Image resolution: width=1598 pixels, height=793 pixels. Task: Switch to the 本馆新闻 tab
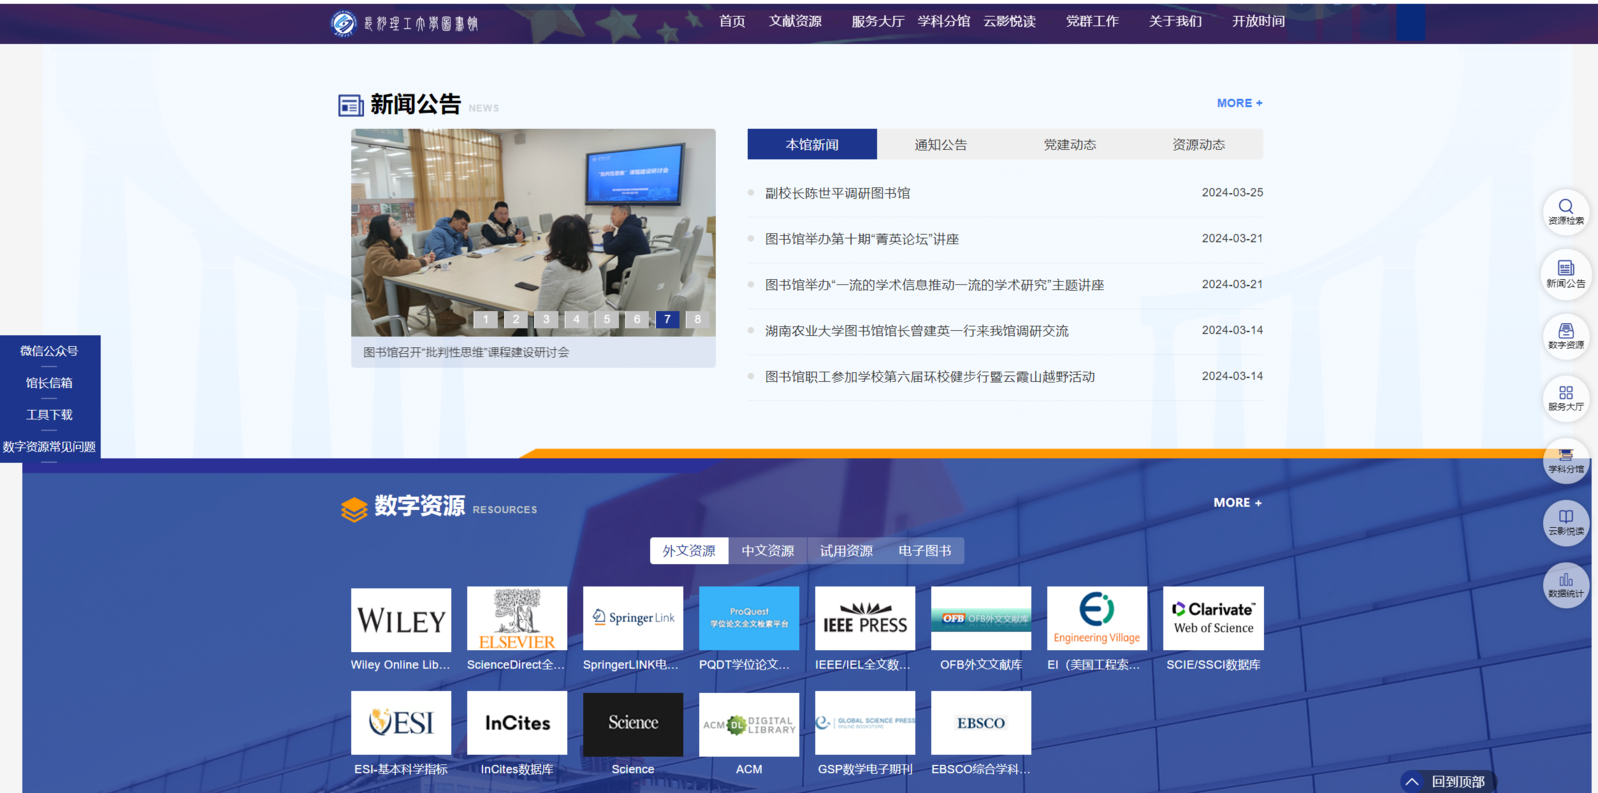[812, 144]
